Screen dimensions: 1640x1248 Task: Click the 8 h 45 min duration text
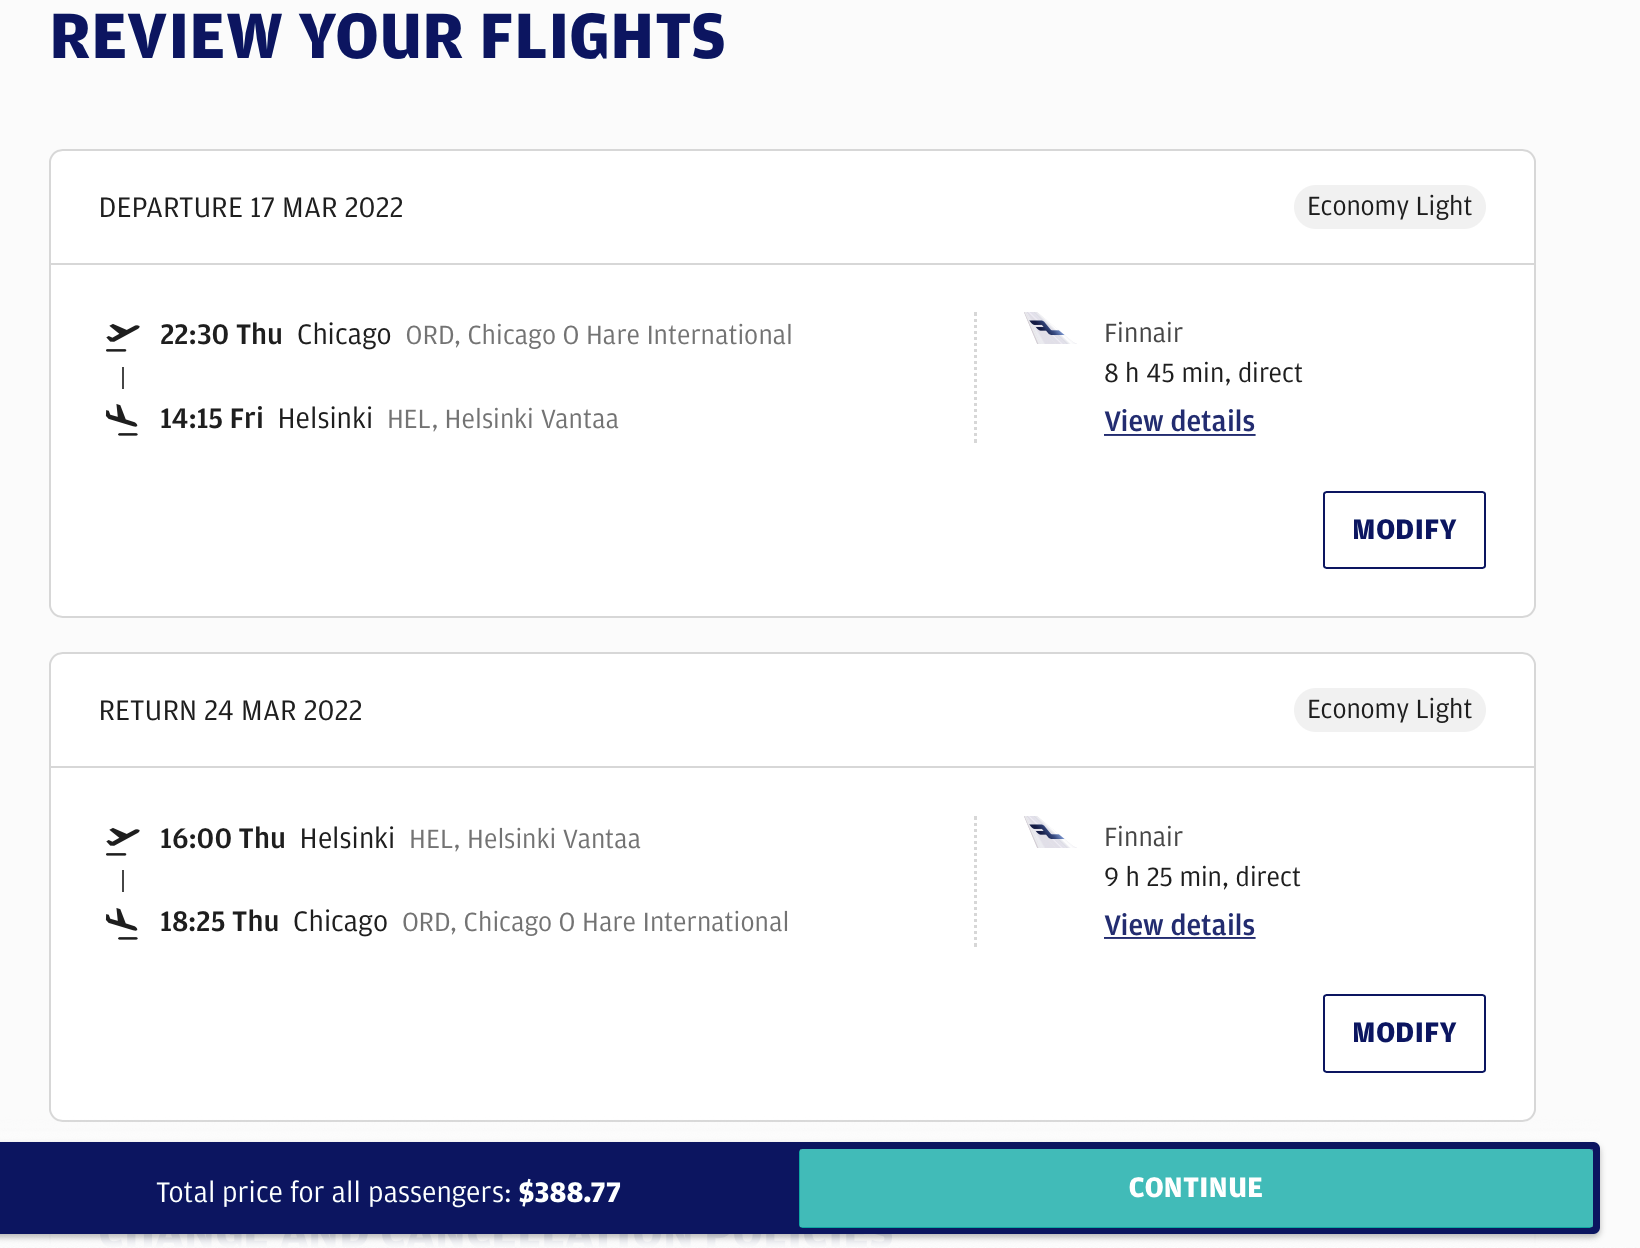point(1202,374)
